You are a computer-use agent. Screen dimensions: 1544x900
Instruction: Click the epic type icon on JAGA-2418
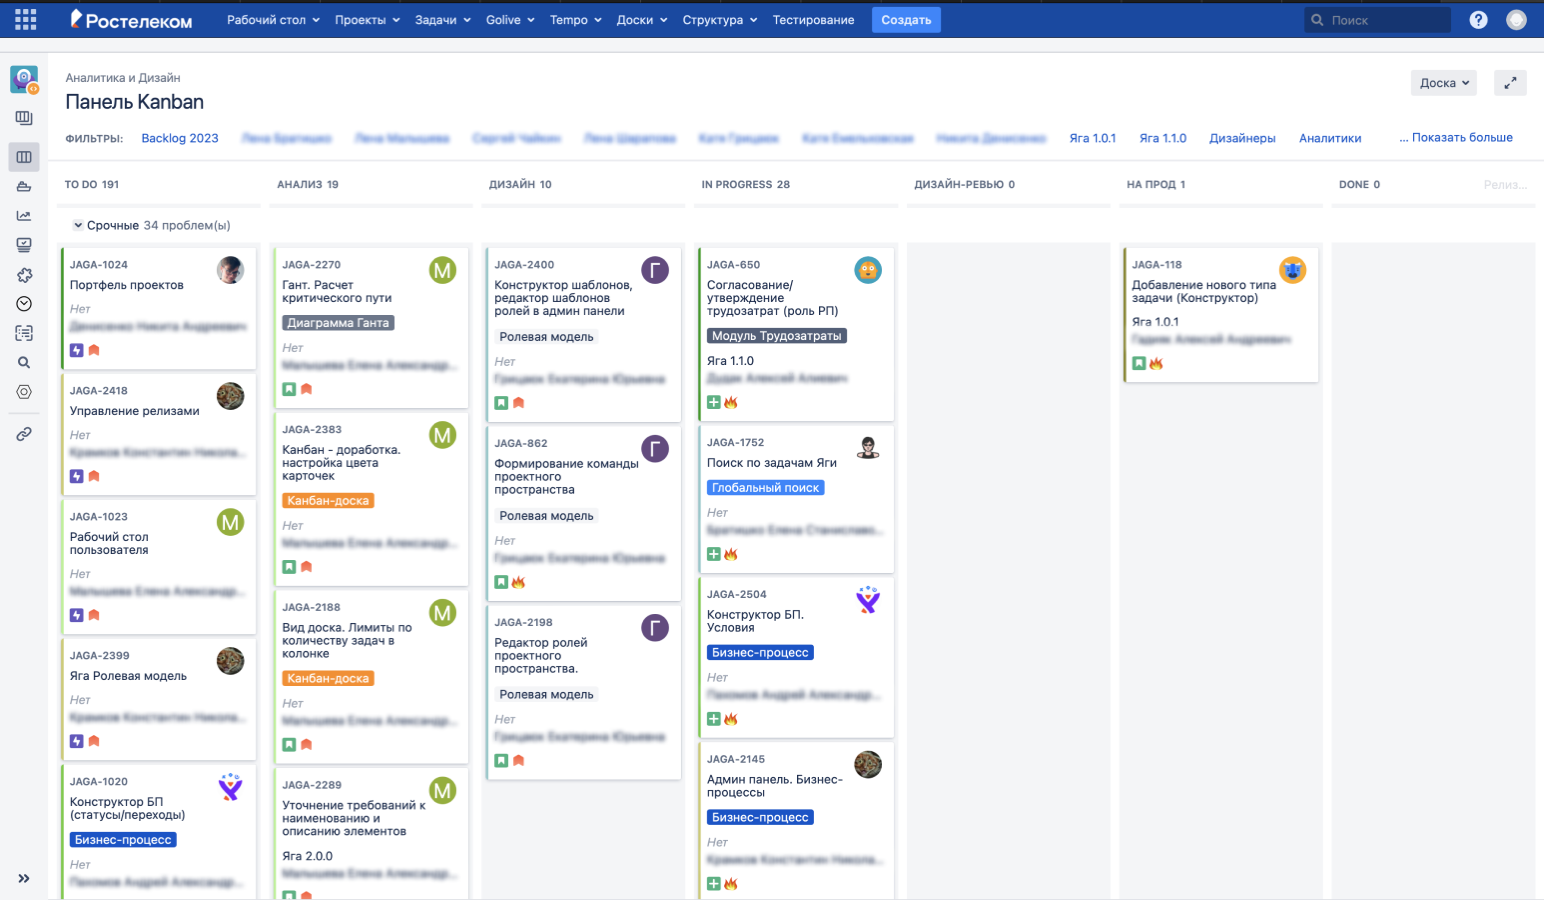pos(77,476)
